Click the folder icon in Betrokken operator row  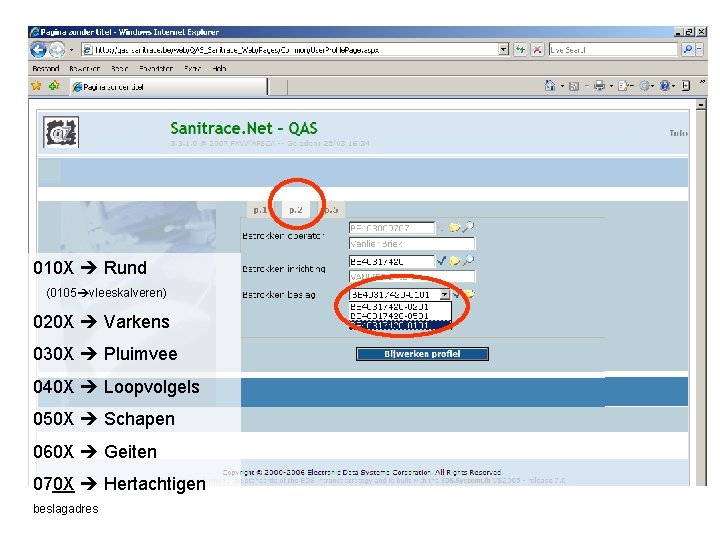(x=455, y=227)
